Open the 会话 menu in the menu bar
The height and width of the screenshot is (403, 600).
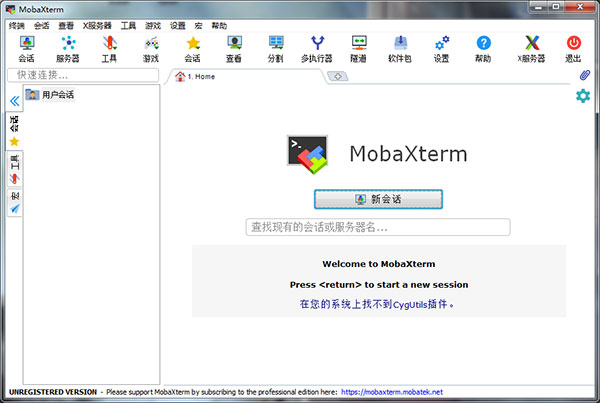(41, 26)
